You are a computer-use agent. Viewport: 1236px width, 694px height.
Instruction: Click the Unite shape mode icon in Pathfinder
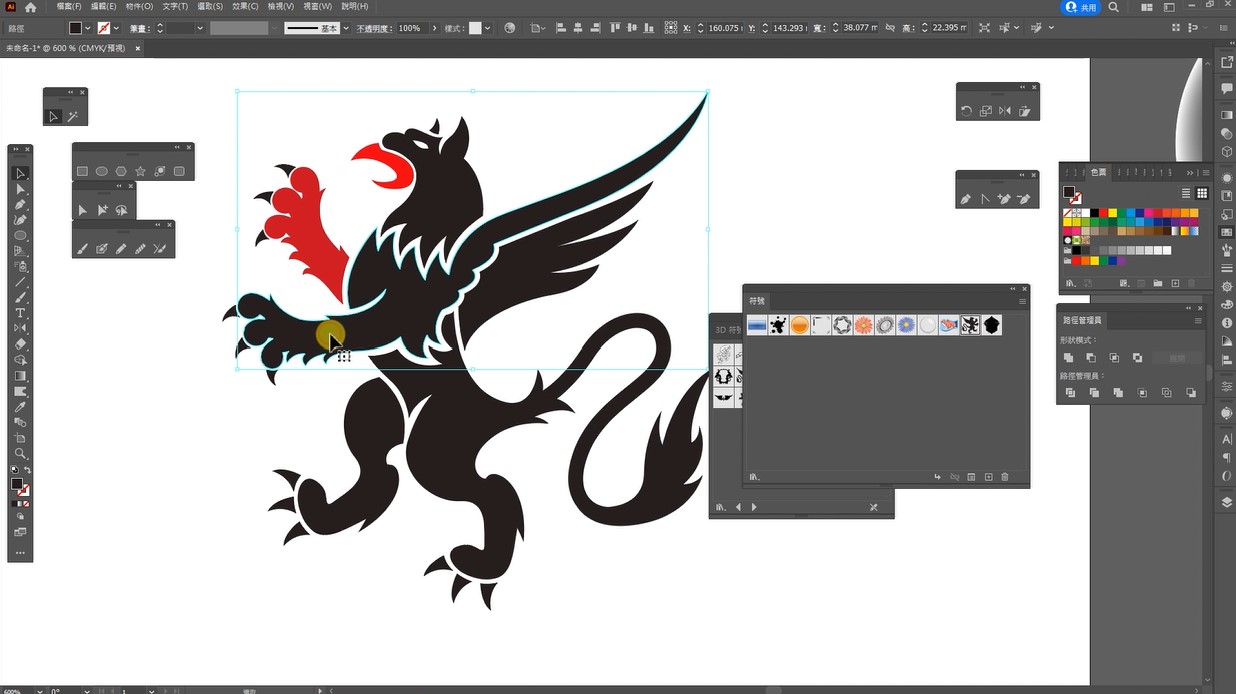coord(1069,358)
